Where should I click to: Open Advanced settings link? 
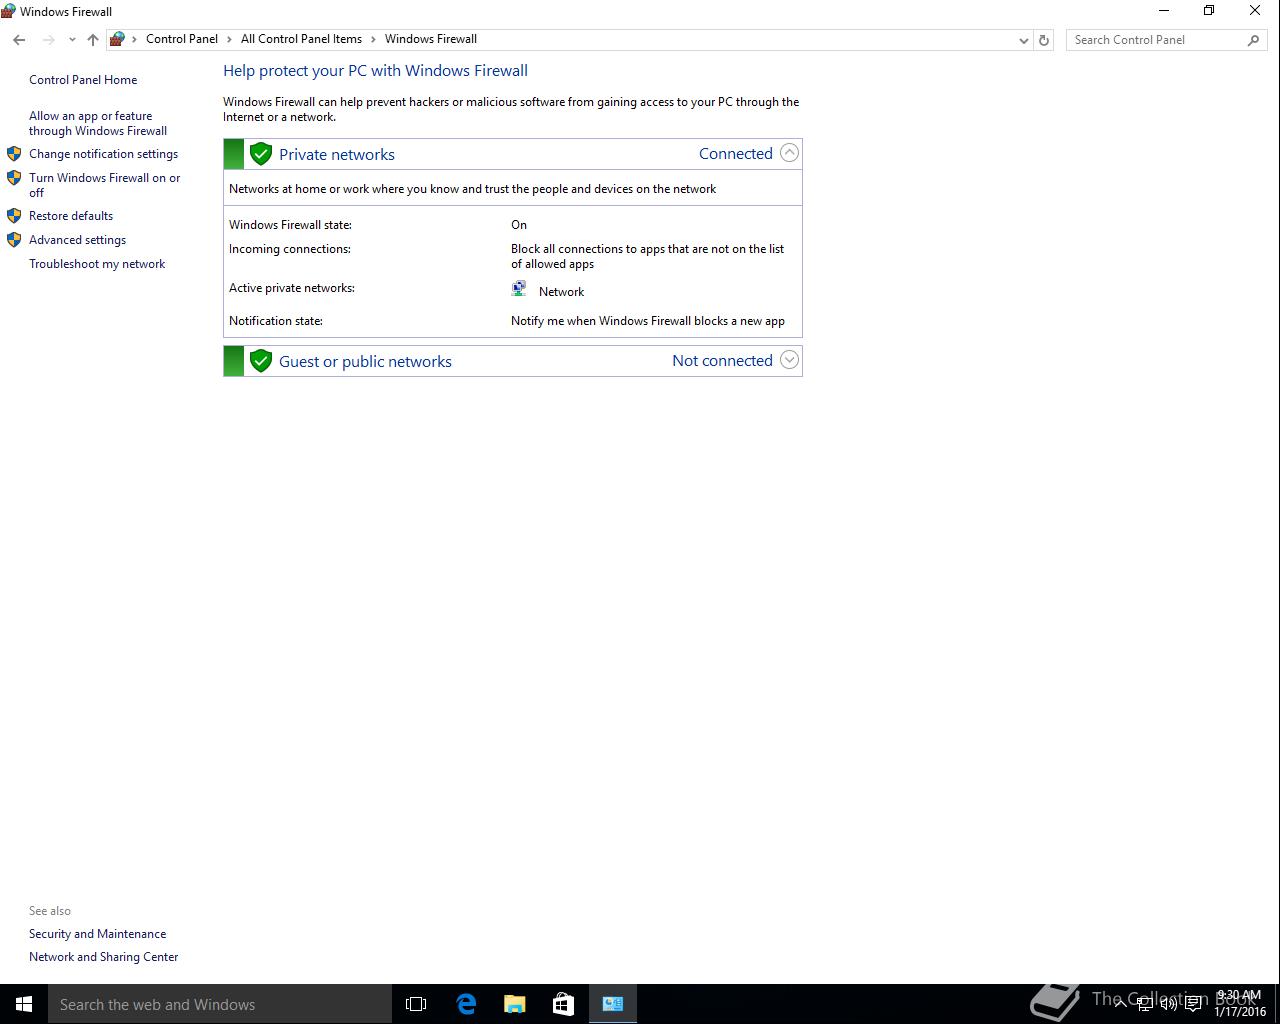click(77, 240)
